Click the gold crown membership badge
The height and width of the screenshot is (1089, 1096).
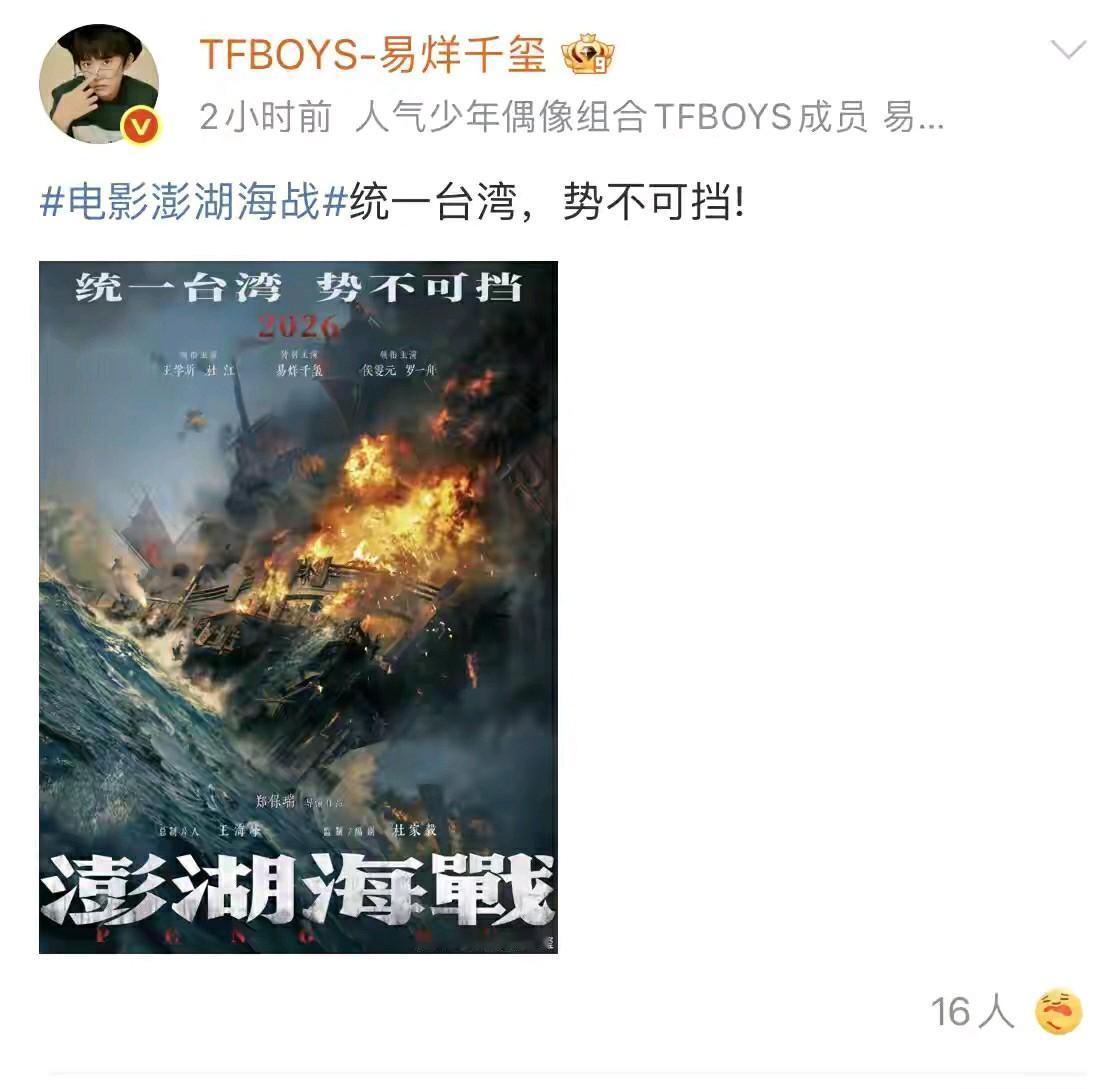(x=588, y=54)
